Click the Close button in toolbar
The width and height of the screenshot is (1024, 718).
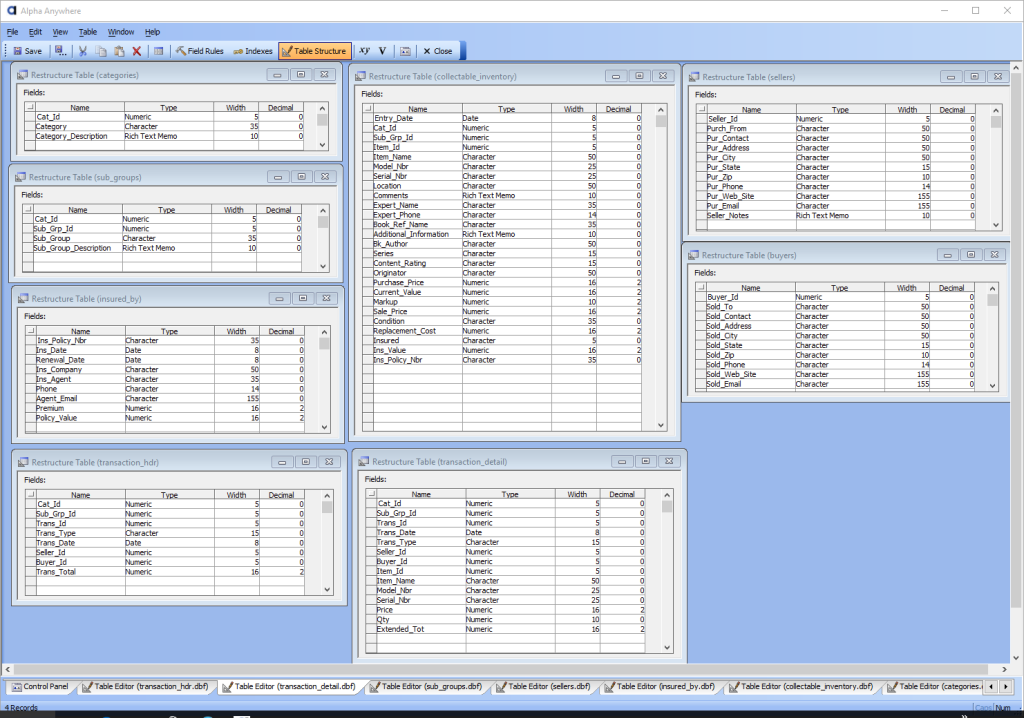pos(437,51)
